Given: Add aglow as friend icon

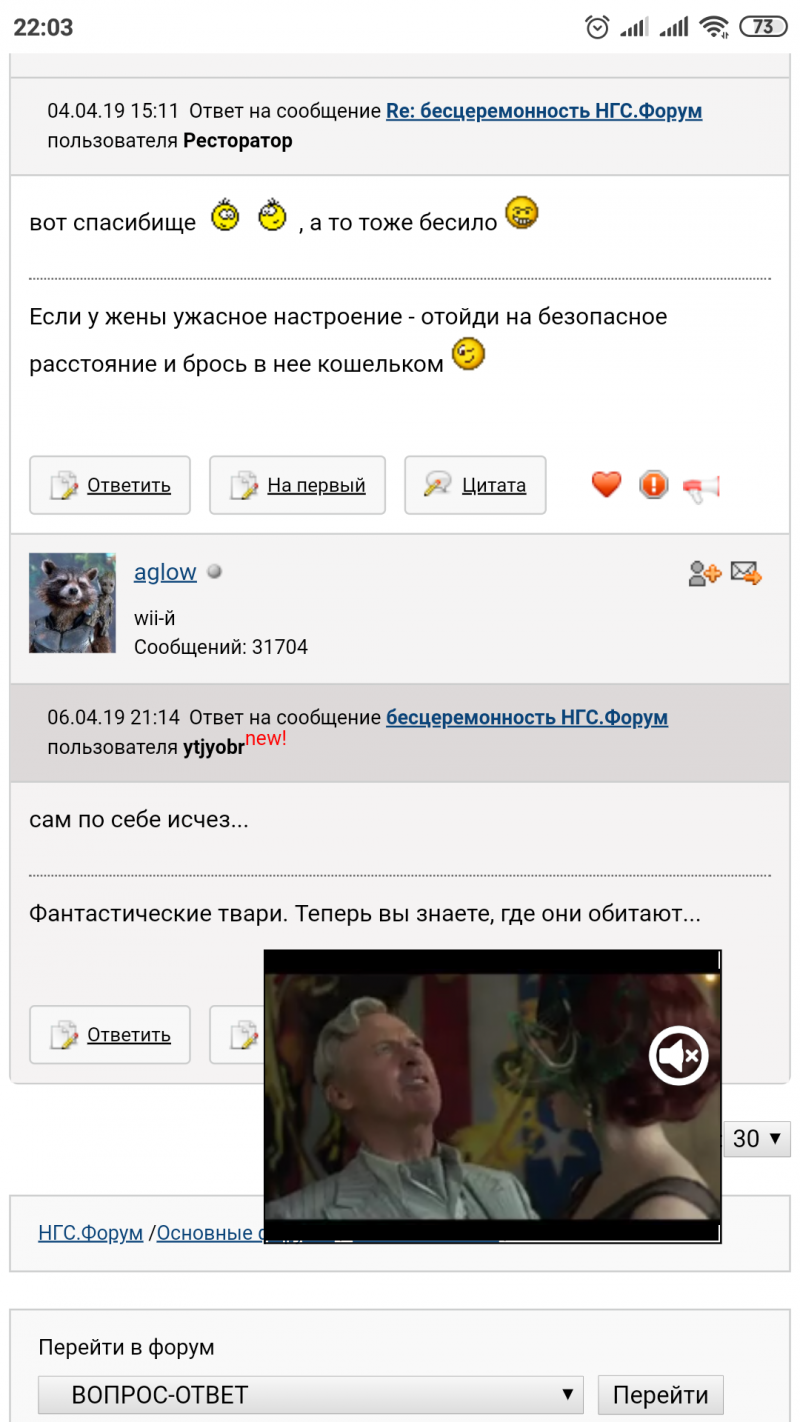Looking at the screenshot, I should click(x=704, y=573).
